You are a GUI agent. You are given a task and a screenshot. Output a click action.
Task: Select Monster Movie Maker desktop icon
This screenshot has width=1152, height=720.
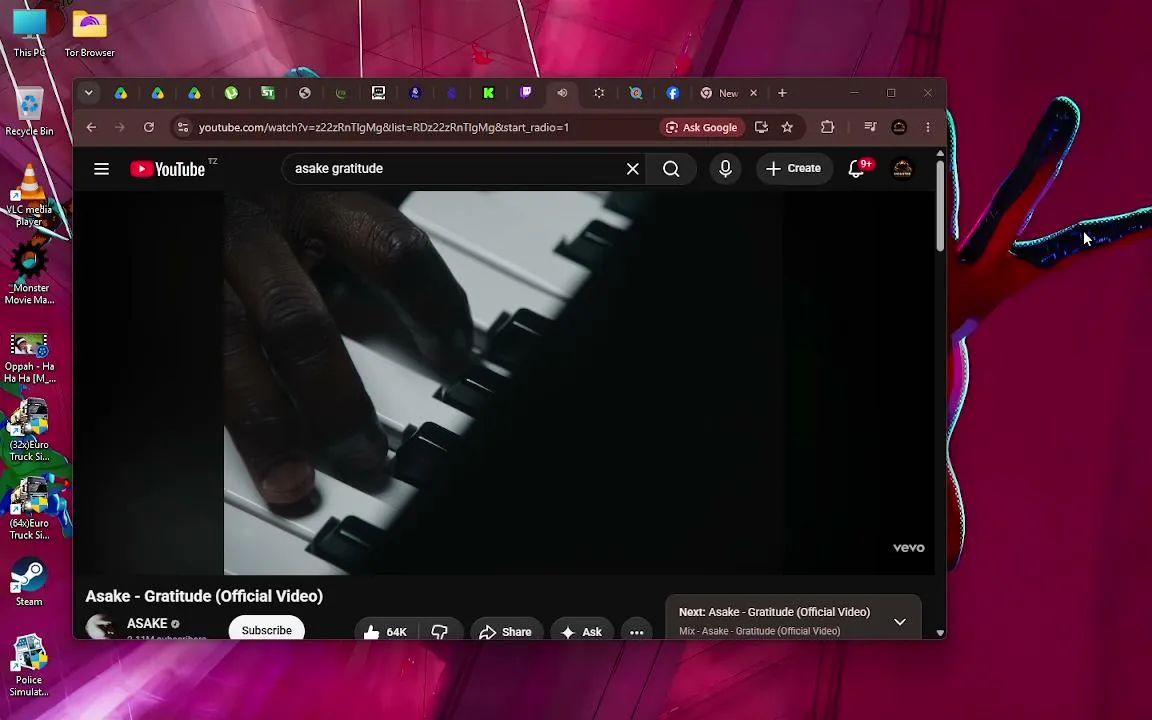29,273
